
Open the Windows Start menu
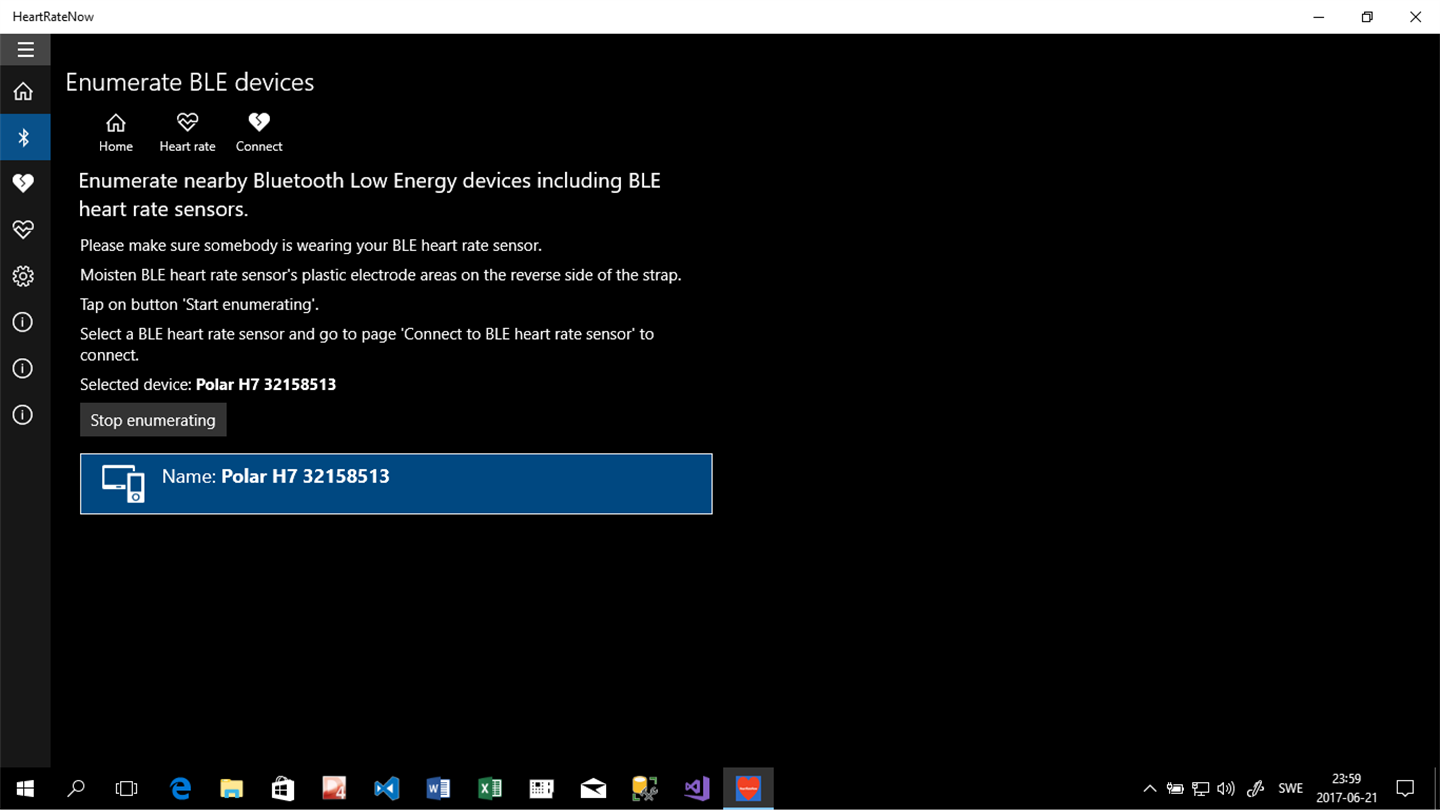coord(25,789)
